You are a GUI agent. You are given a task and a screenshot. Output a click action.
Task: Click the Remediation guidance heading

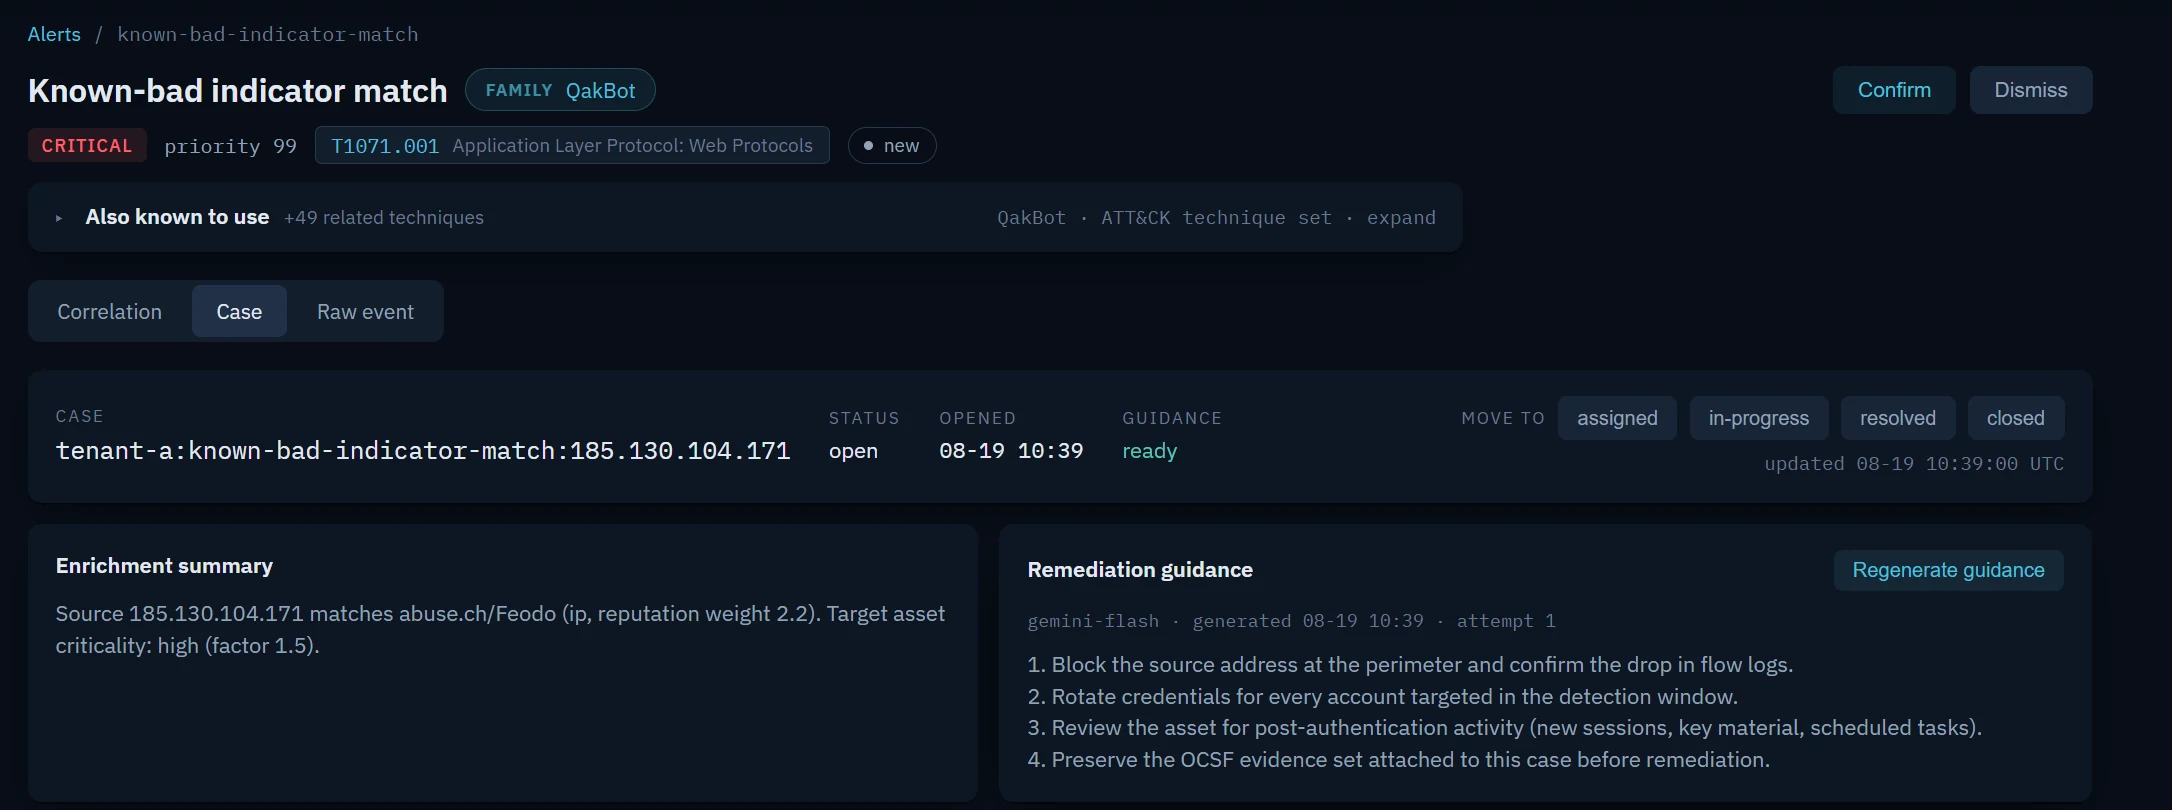click(x=1140, y=570)
